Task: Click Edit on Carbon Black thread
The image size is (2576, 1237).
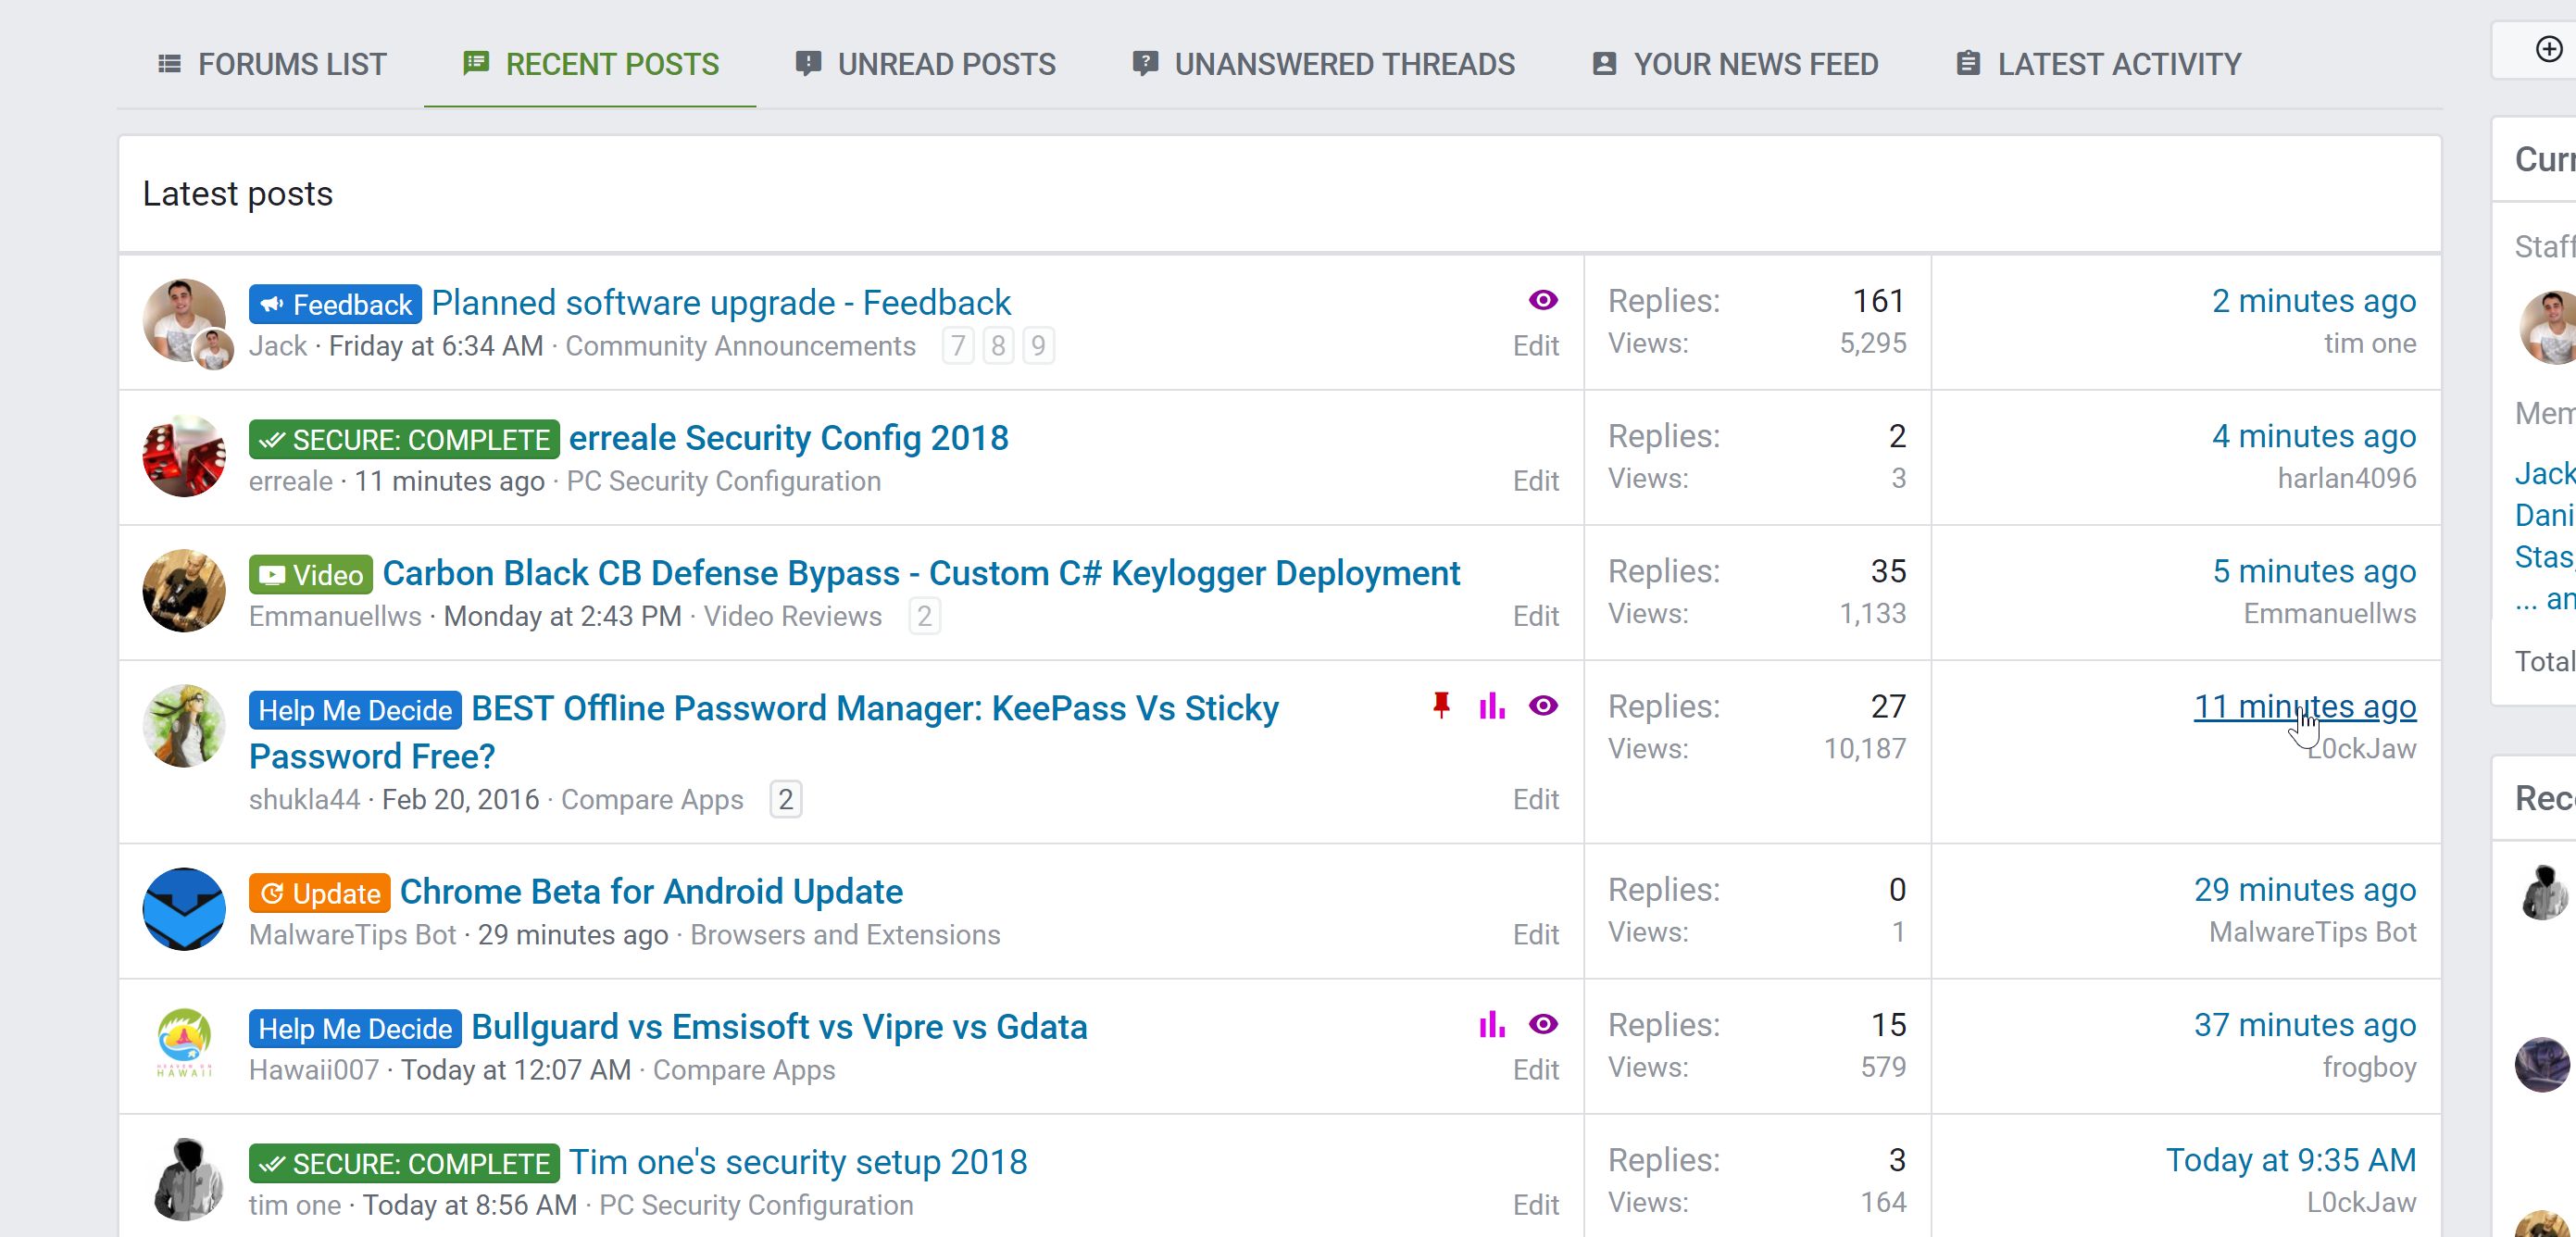Action: pyautogui.click(x=1535, y=616)
